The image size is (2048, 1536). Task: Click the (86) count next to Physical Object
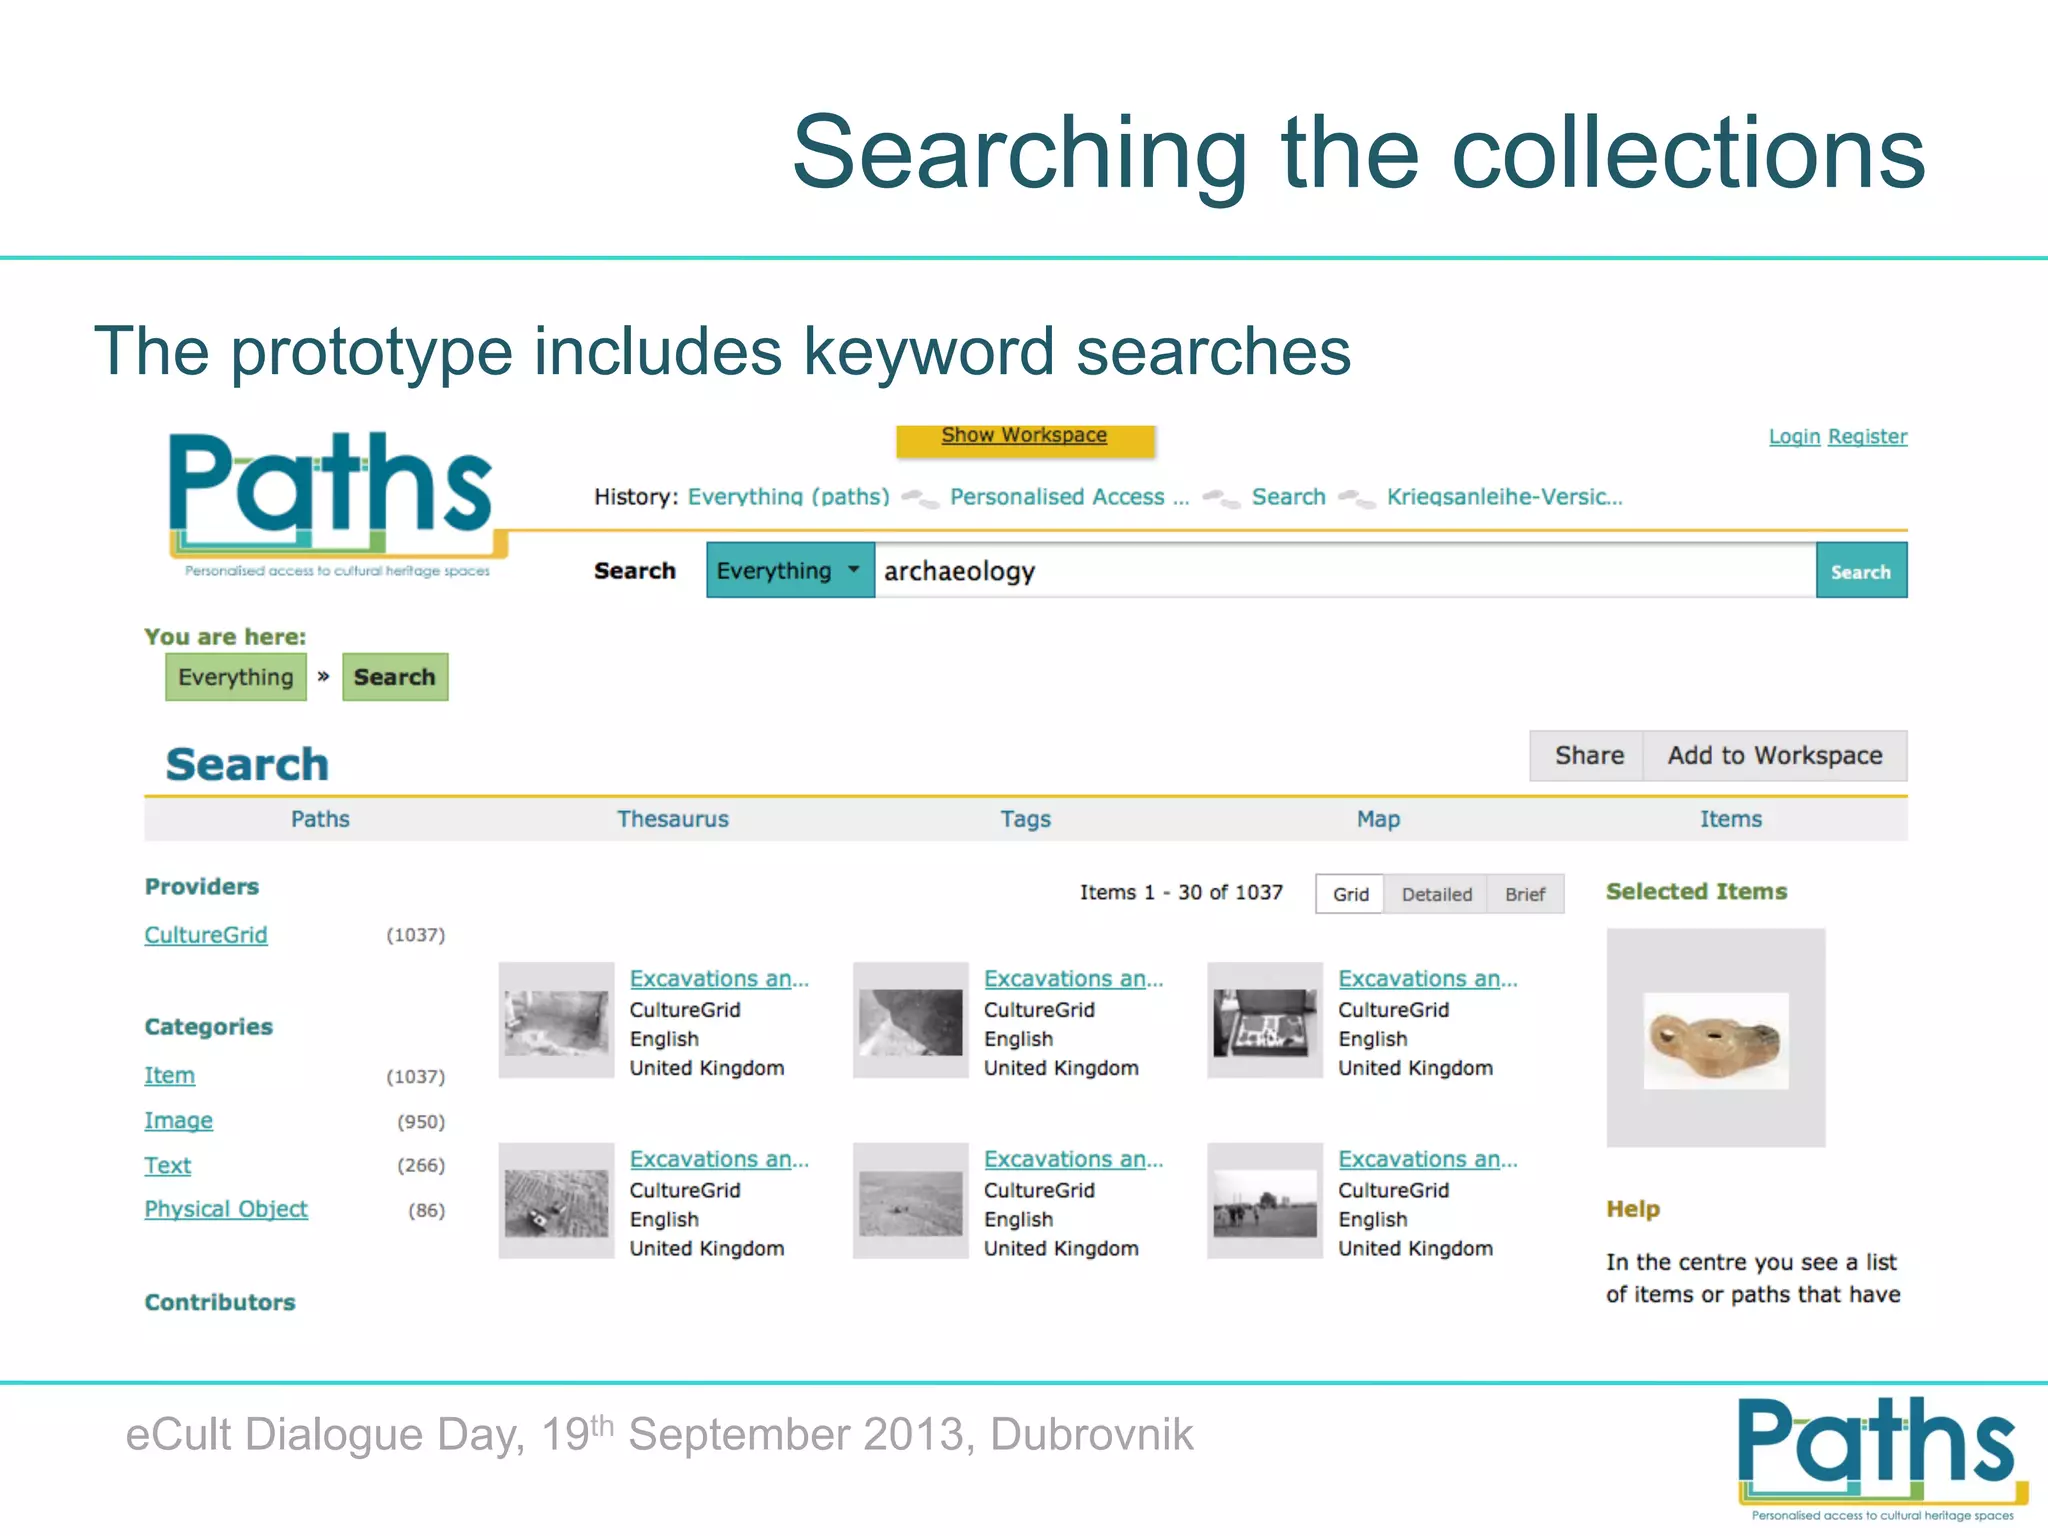point(426,1211)
